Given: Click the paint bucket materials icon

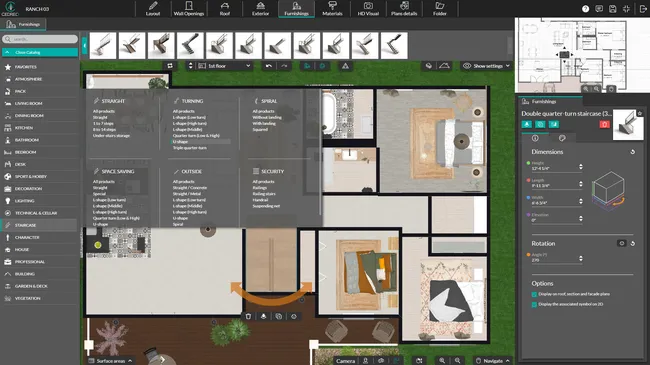Looking at the screenshot, I should click(x=429, y=66).
